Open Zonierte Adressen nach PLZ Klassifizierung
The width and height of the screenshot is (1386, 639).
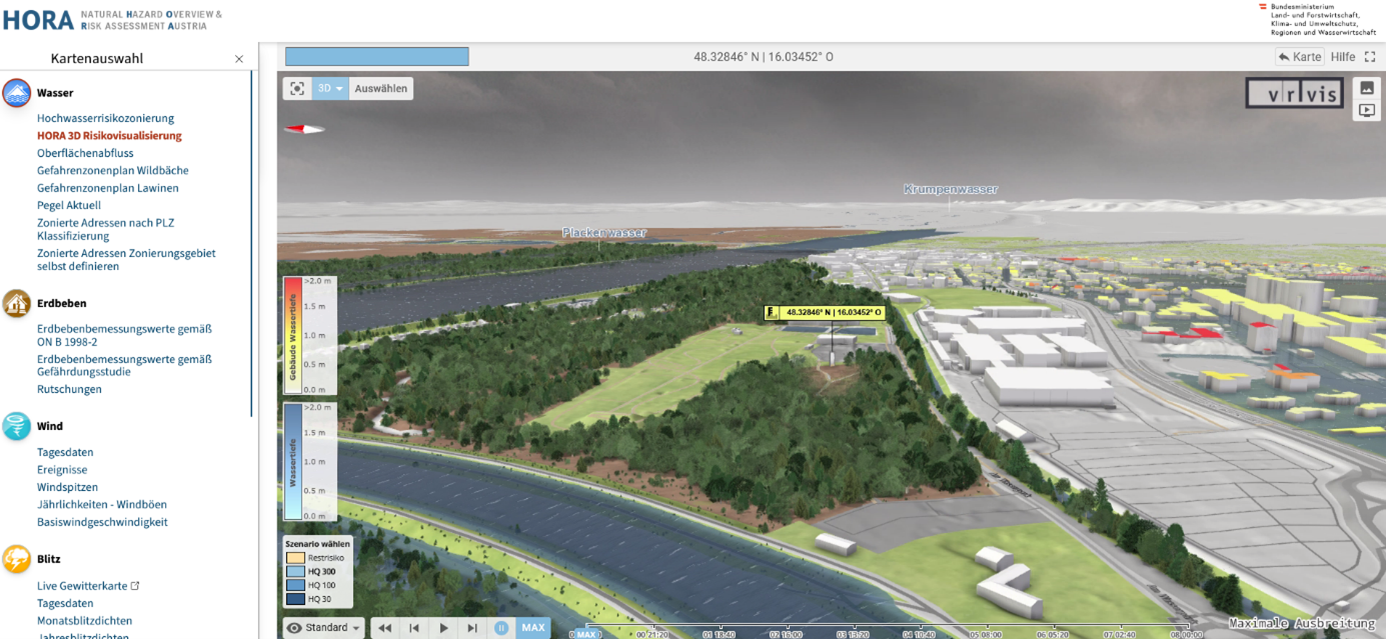pos(105,230)
